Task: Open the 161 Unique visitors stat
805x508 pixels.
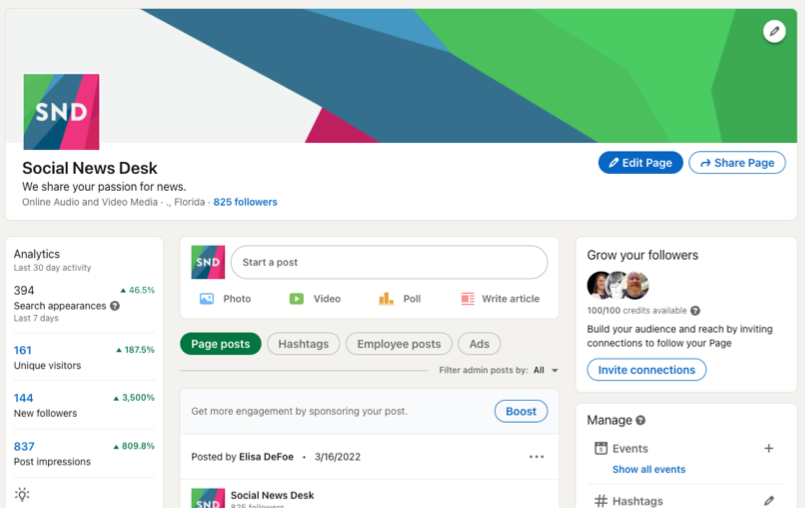Action: click(23, 350)
